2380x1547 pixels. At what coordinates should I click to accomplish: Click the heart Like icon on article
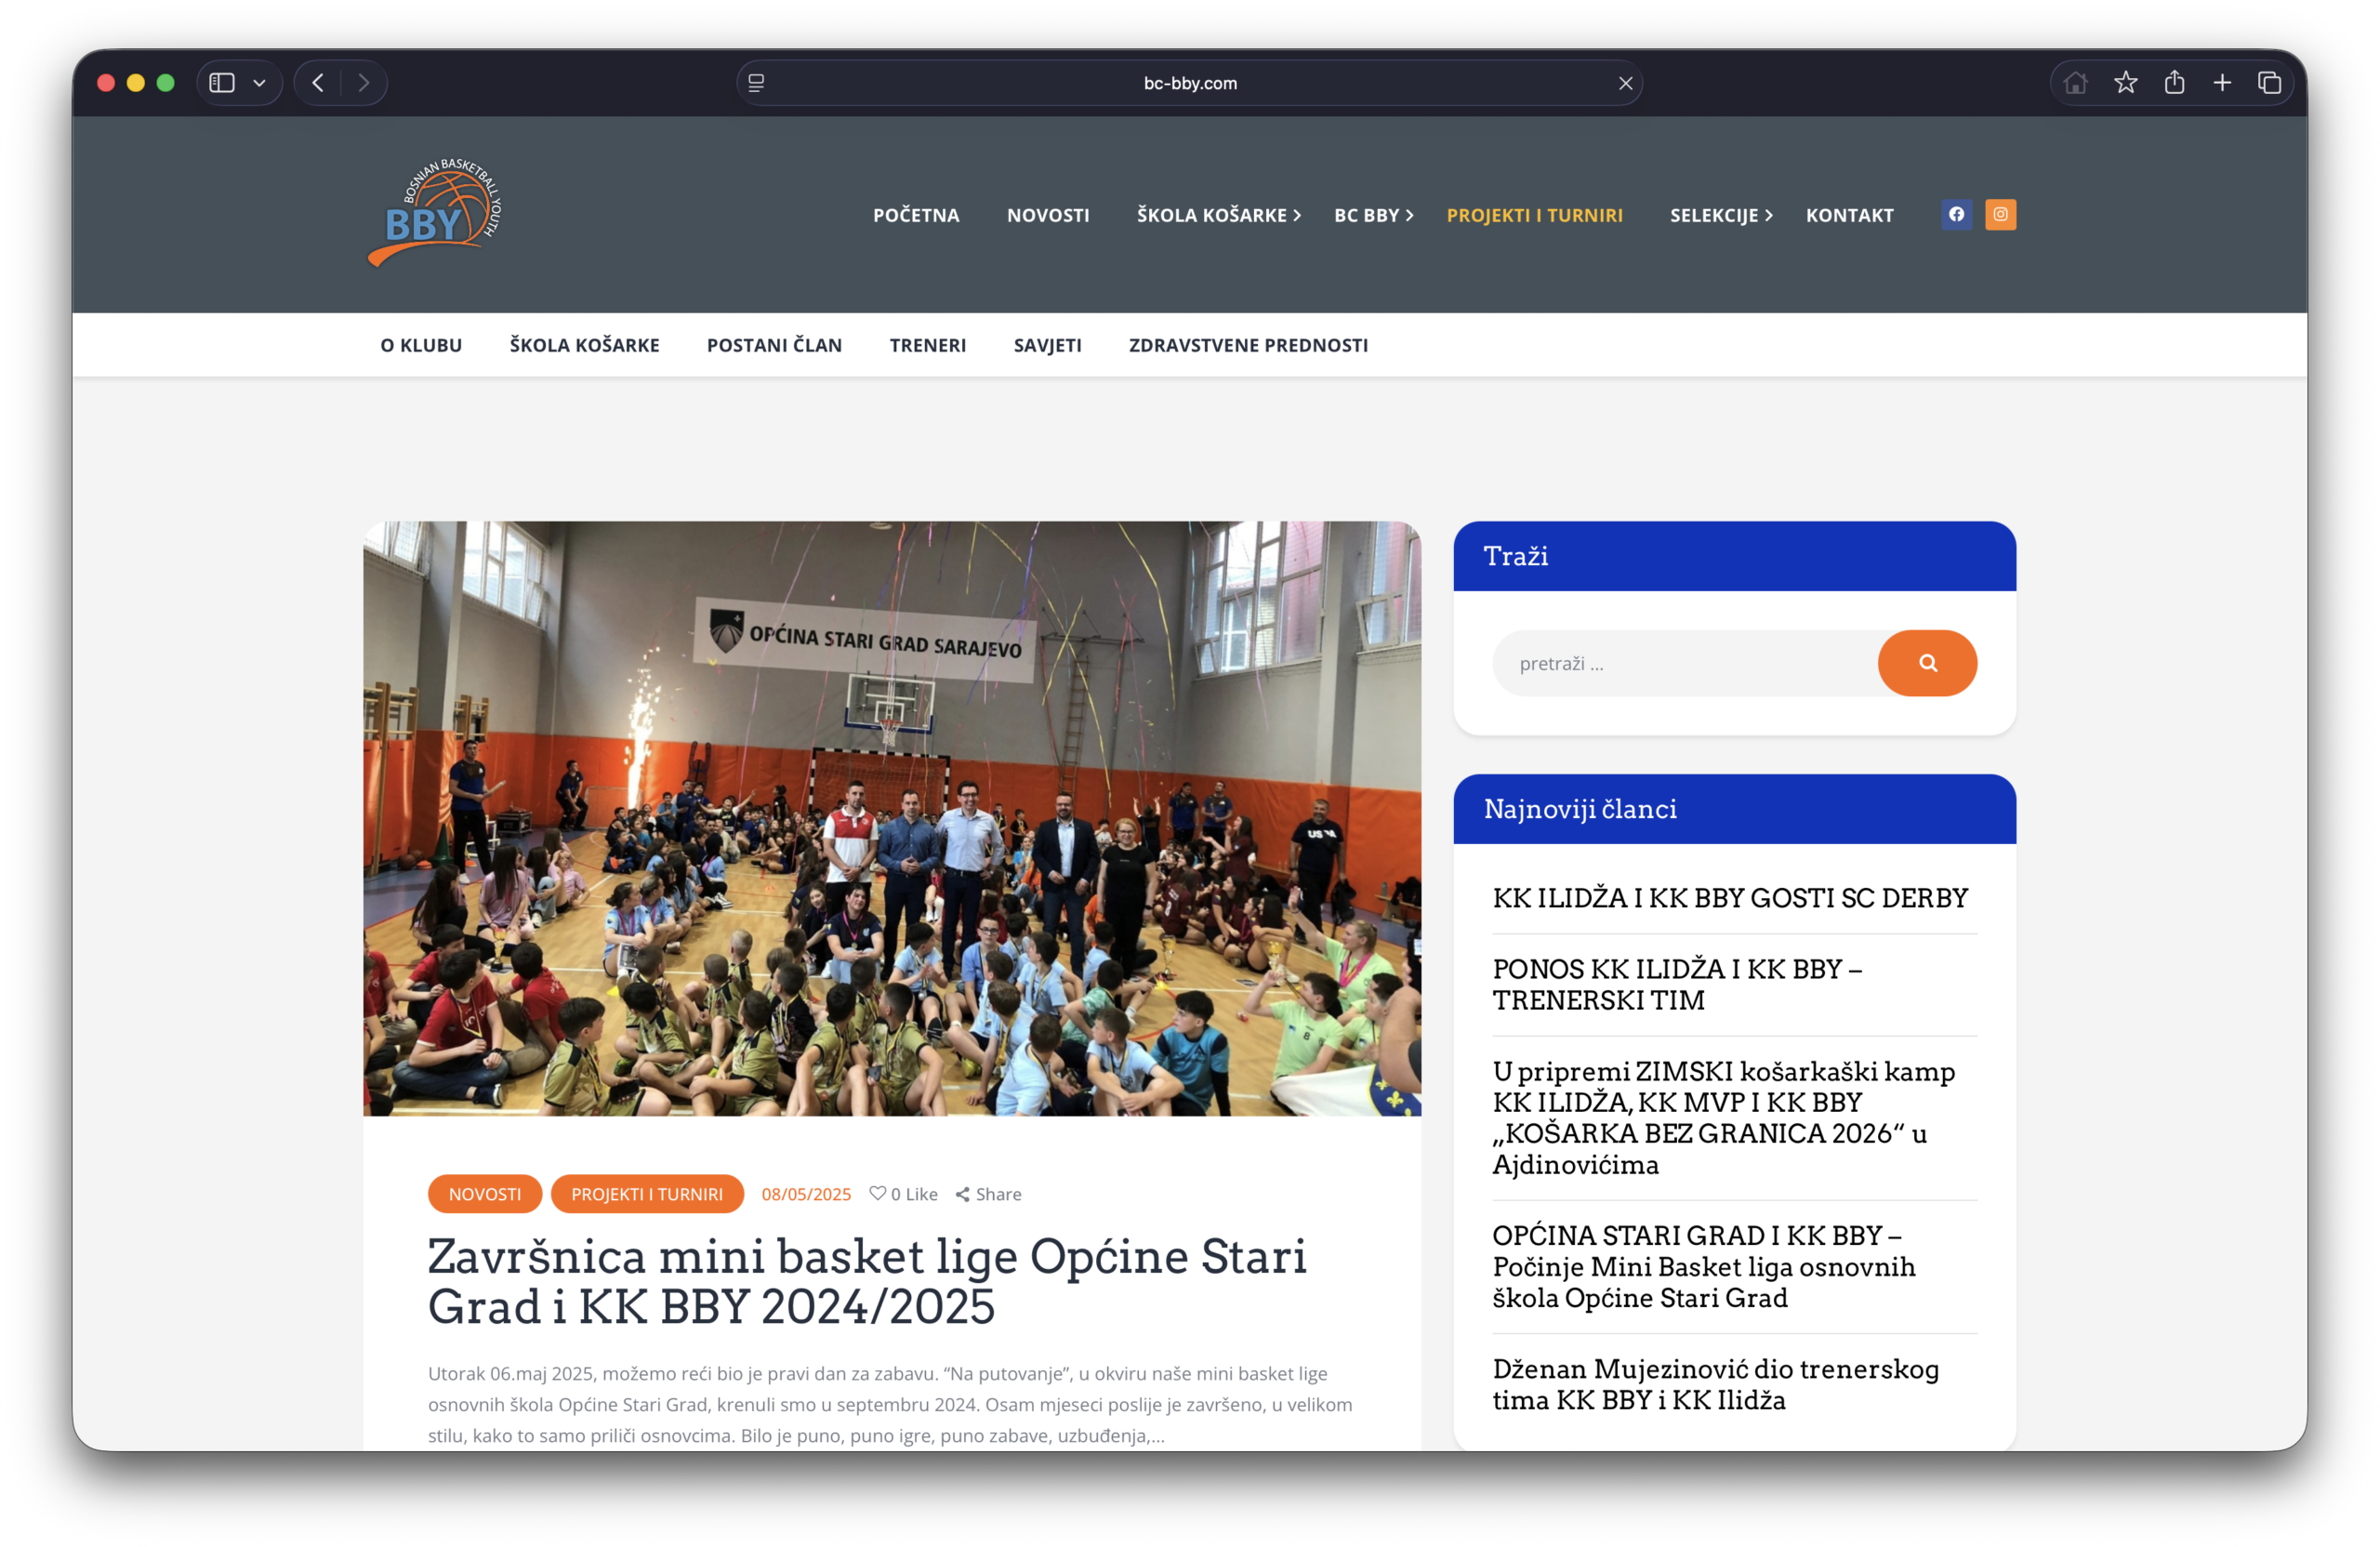pos(877,1193)
